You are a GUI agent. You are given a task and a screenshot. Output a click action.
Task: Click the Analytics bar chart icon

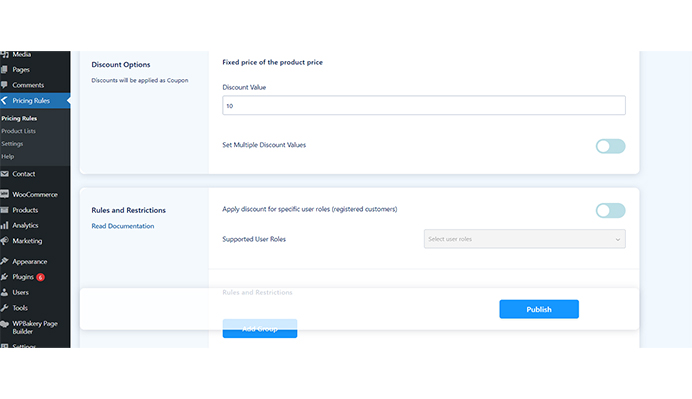[x=4, y=225]
